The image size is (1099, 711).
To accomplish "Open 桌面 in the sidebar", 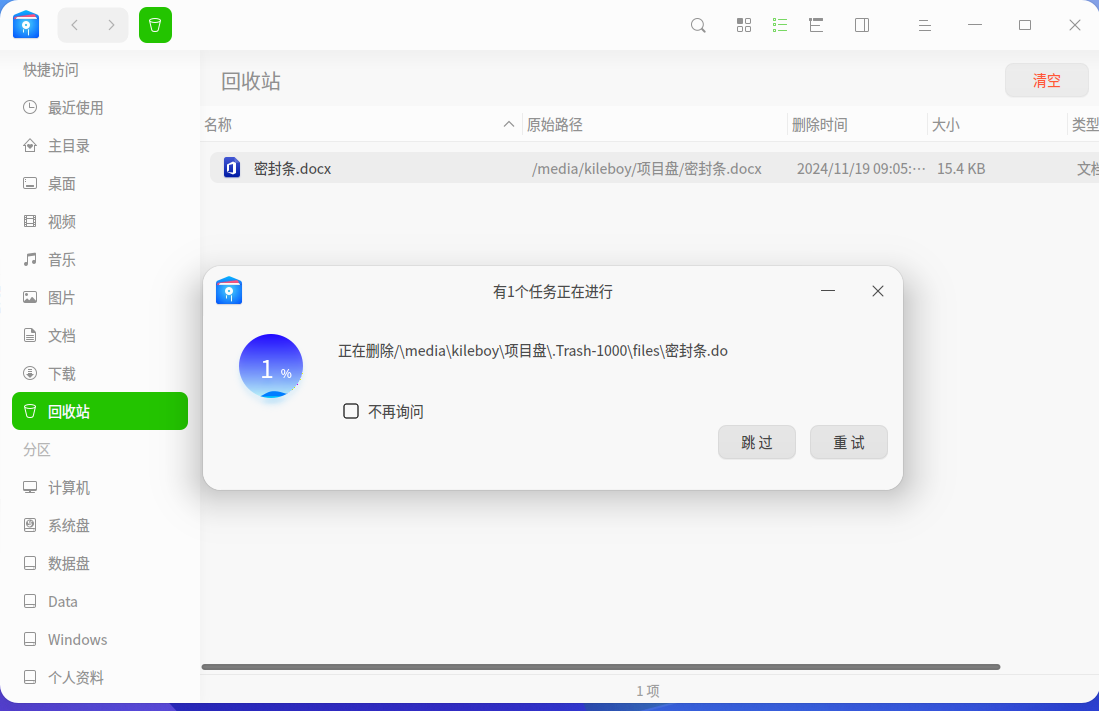I will [x=100, y=184].
